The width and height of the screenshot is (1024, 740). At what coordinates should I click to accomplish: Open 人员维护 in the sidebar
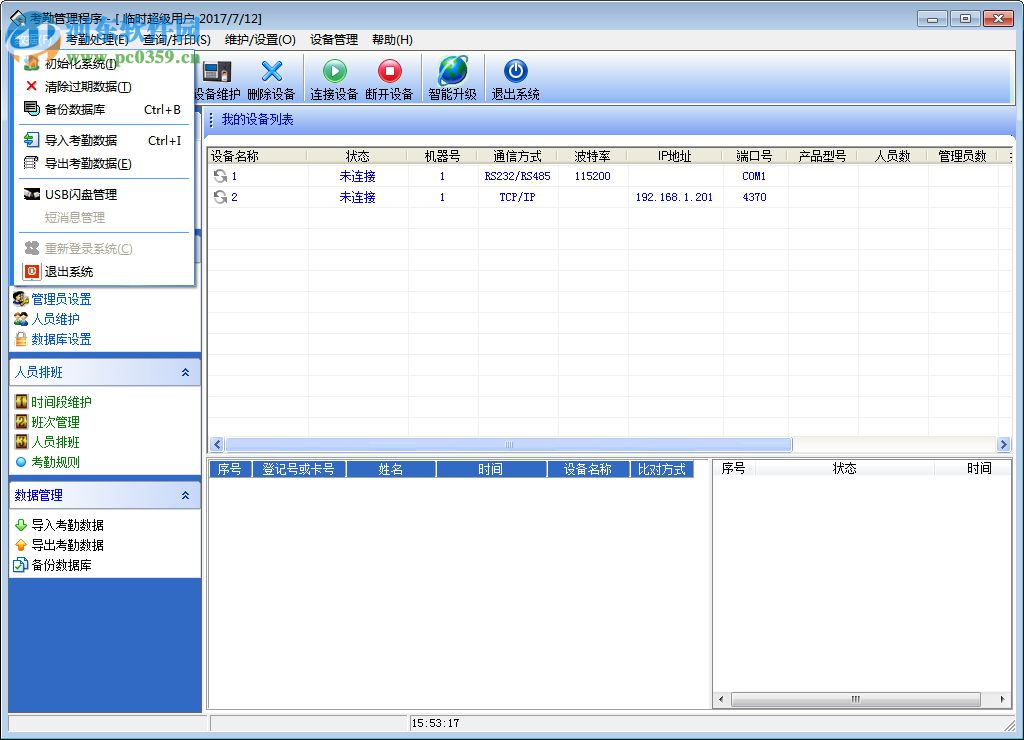[x=55, y=319]
